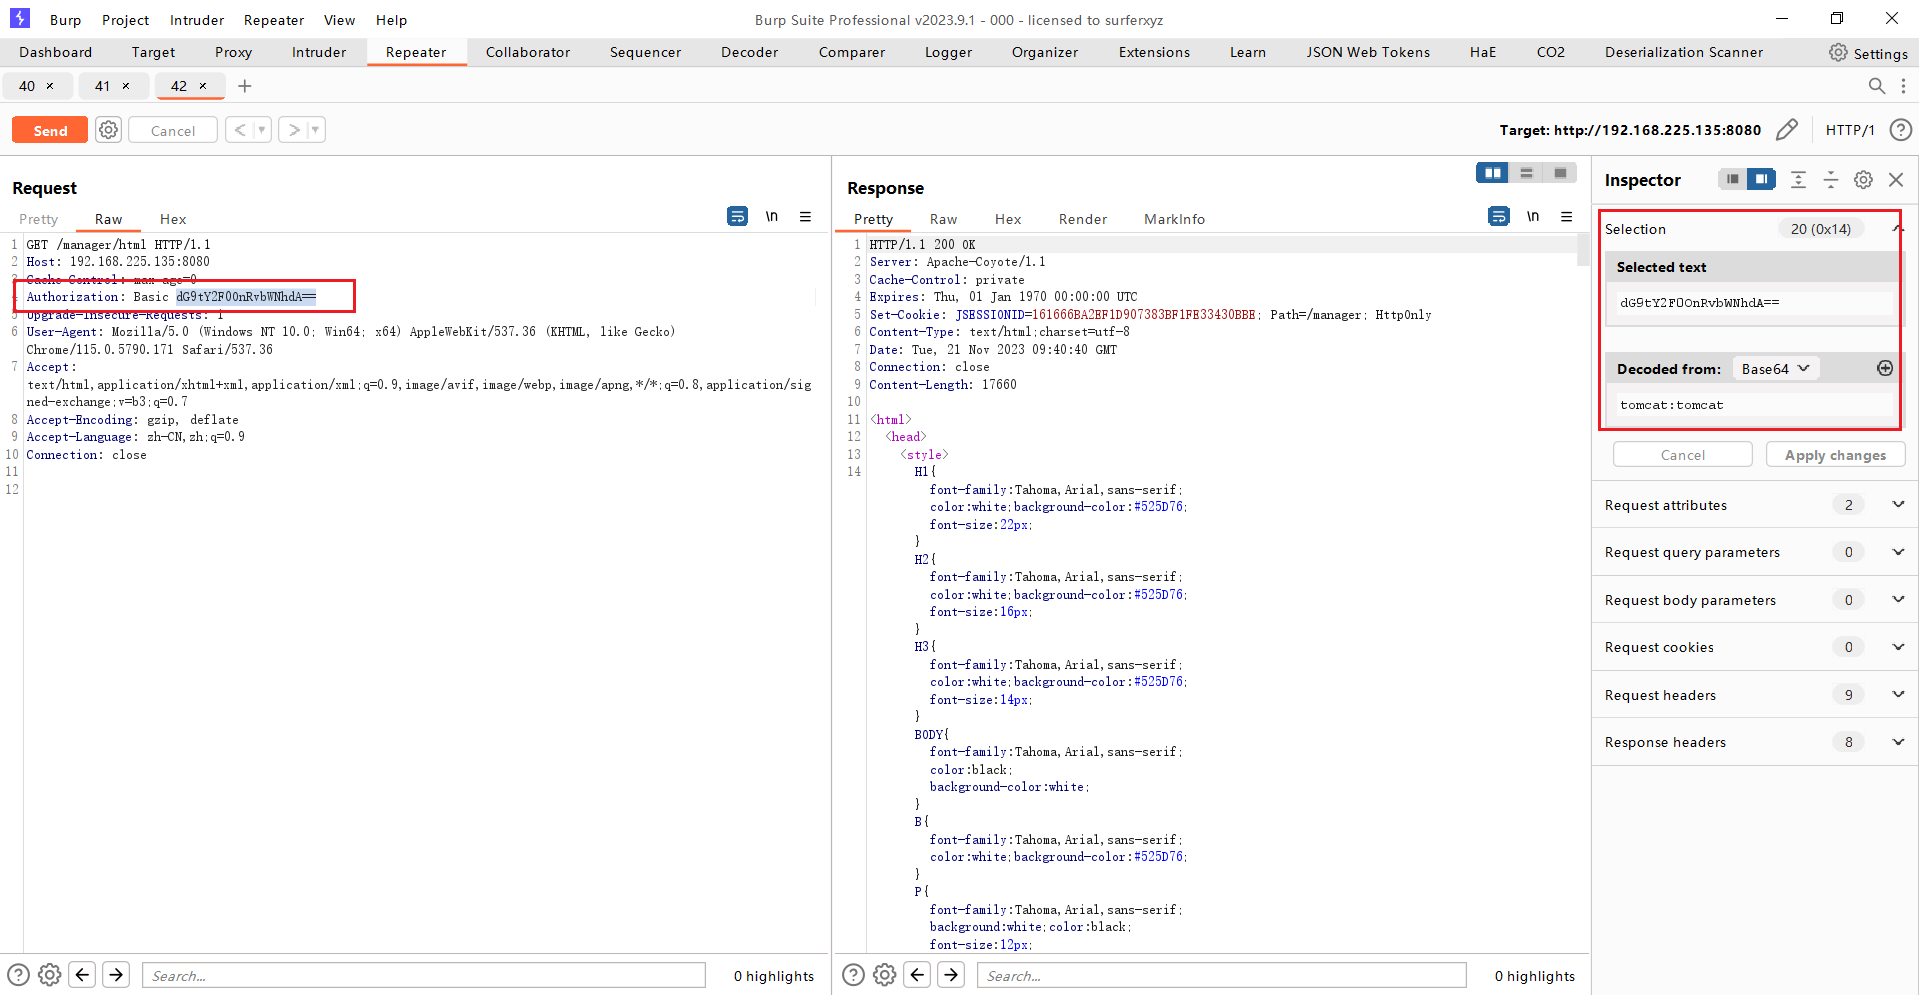Viewport: 1920px width, 995px height.
Task: Click the orange Send button
Action: coord(50,130)
